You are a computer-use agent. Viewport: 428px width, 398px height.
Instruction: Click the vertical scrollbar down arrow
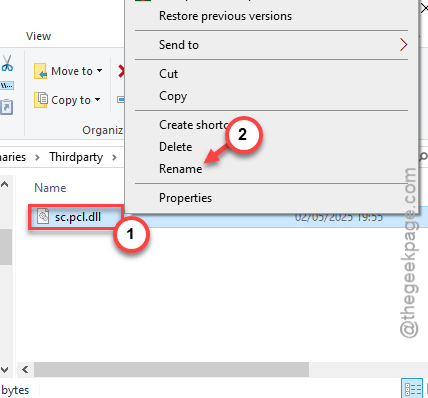pyautogui.click(x=5, y=369)
